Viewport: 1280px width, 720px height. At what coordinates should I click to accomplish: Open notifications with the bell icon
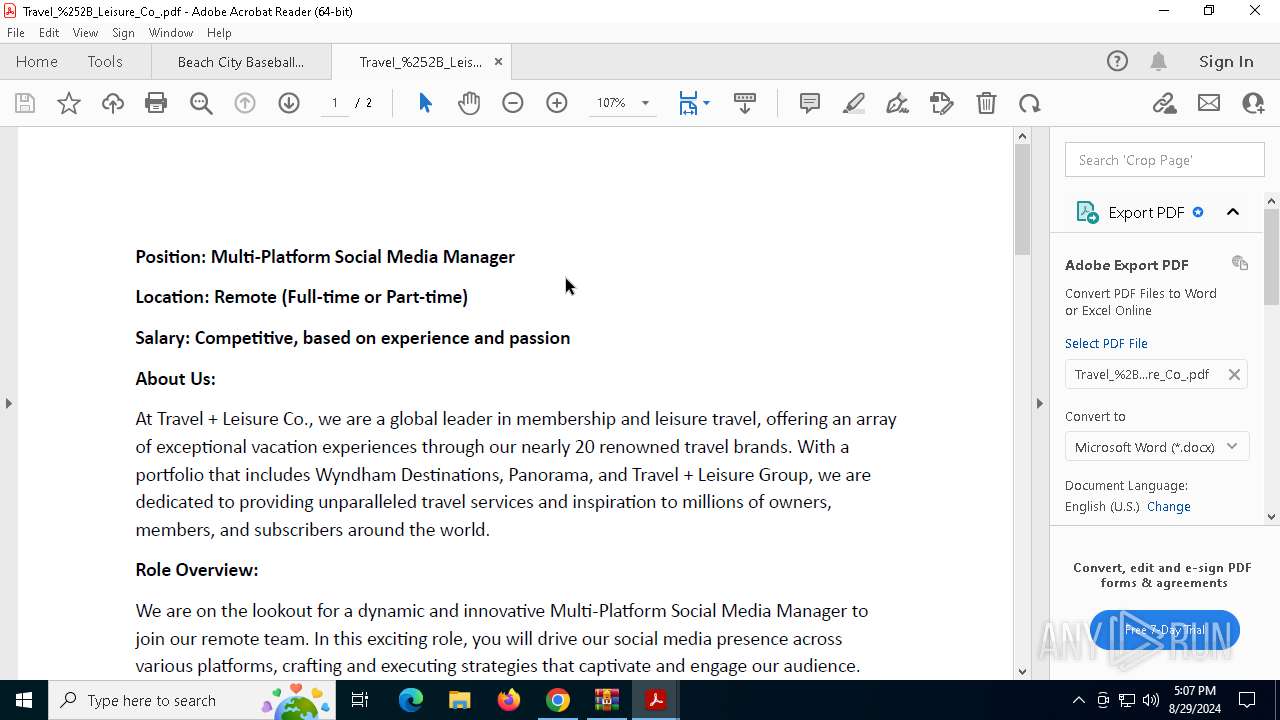1158,61
